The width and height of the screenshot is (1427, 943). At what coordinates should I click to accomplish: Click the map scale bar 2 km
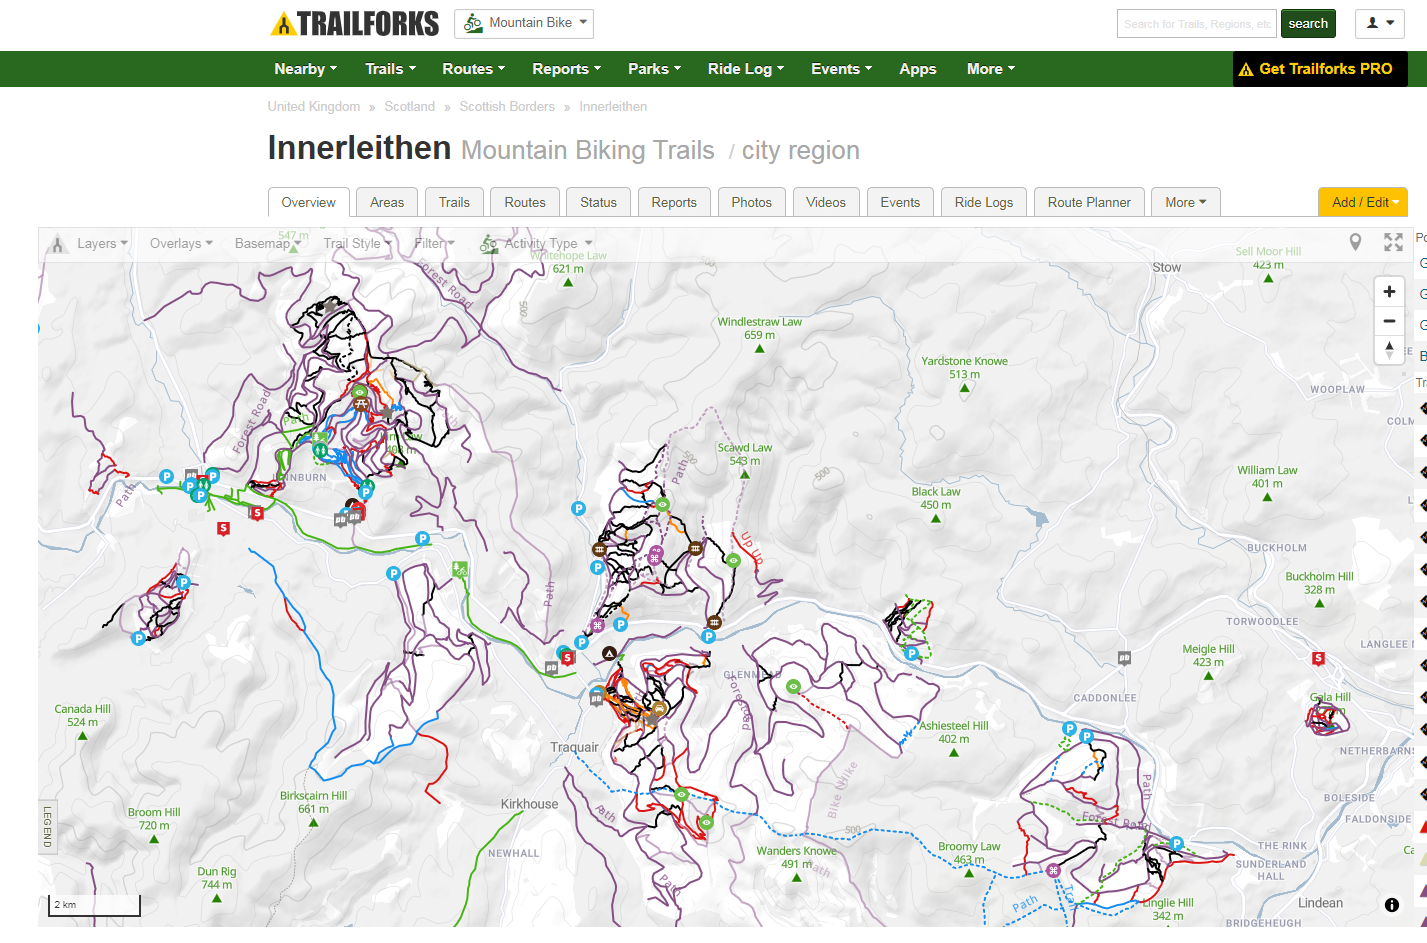(94, 905)
